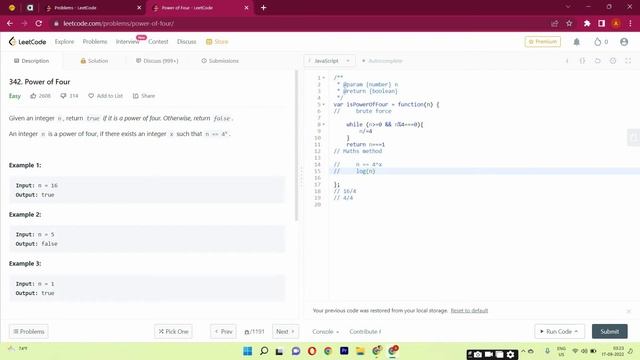Image resolution: width=640 pixels, height=360 pixels.
Task: Switch to Solution tab
Action: tap(94, 61)
